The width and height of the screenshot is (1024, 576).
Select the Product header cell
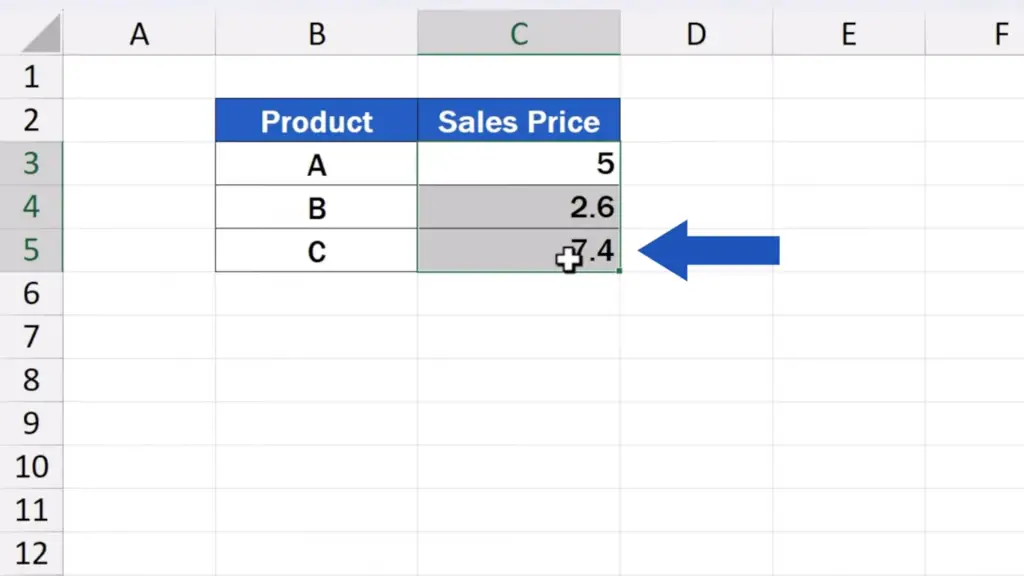(317, 120)
